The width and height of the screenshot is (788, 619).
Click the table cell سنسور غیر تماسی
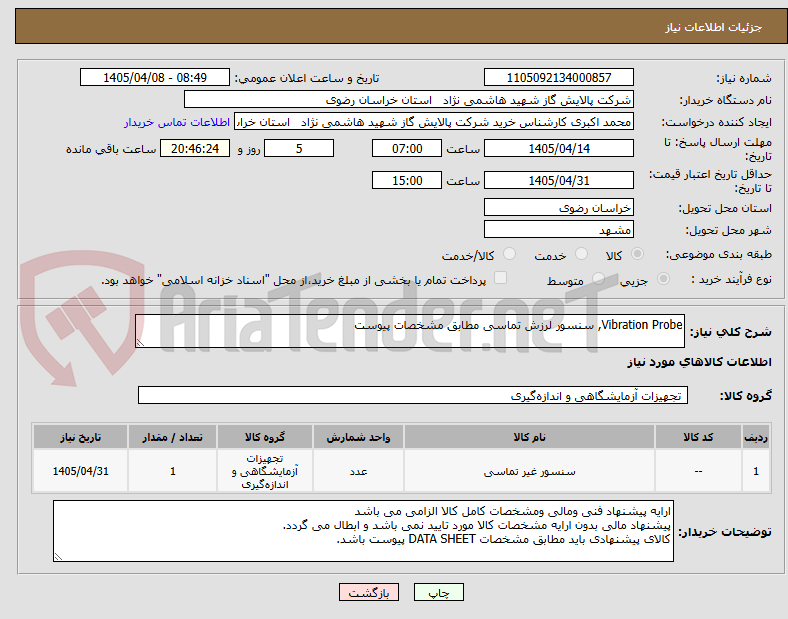tap(529, 471)
